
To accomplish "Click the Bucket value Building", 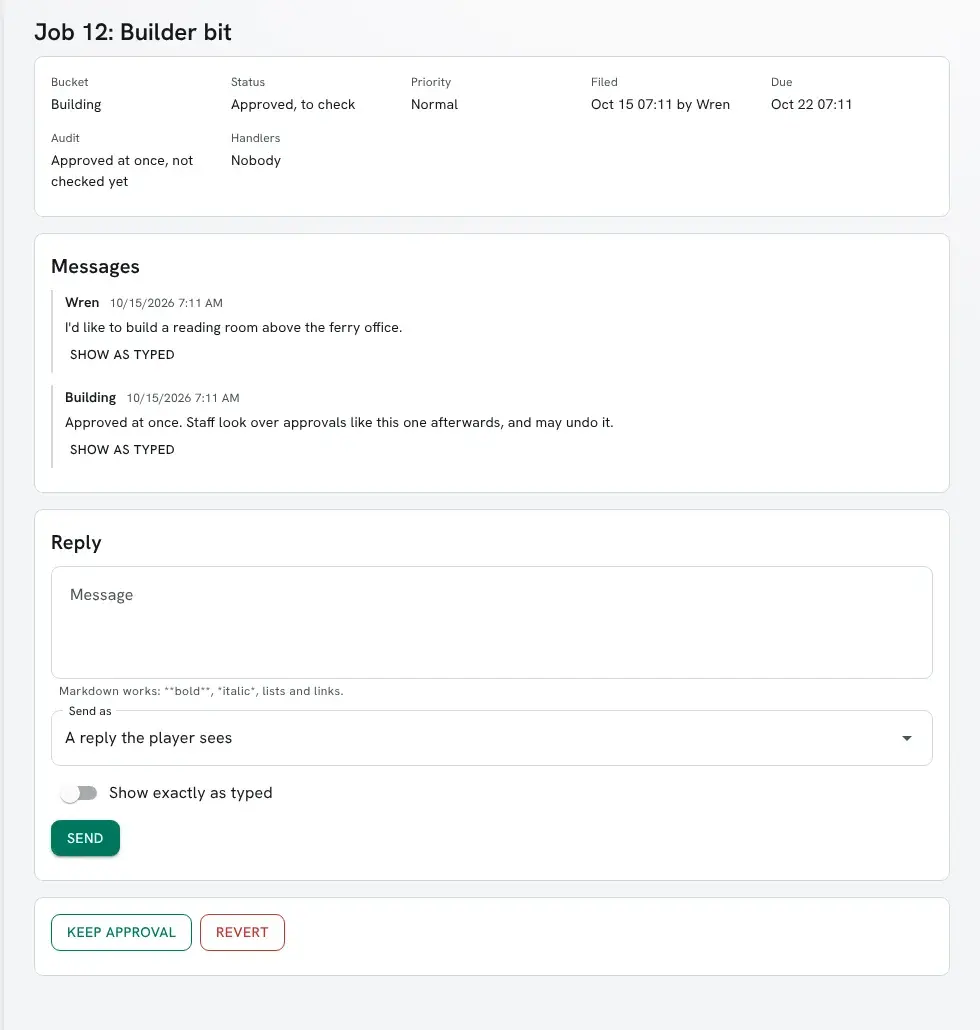I will pos(76,104).
